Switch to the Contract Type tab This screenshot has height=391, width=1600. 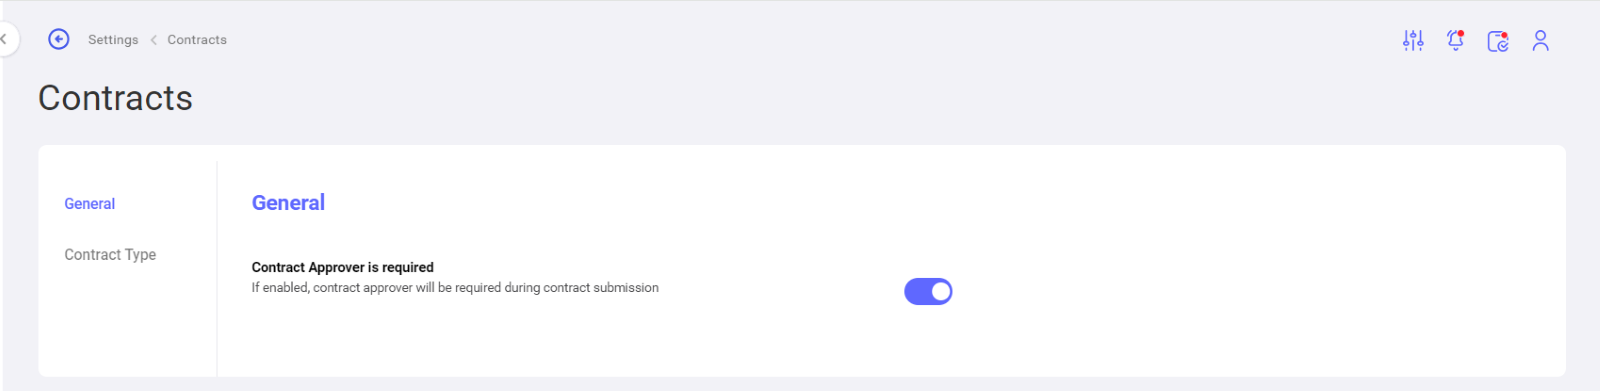(110, 254)
